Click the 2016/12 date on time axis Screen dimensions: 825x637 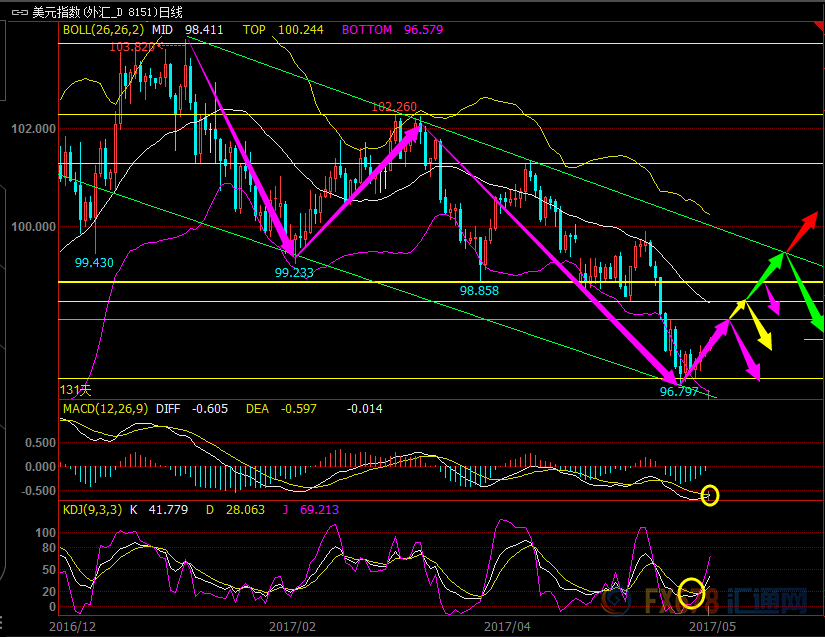point(73,626)
